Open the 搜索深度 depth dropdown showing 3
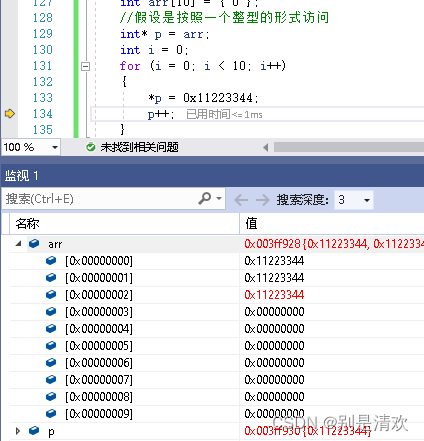The height and width of the screenshot is (441, 424). pyautogui.click(x=354, y=200)
